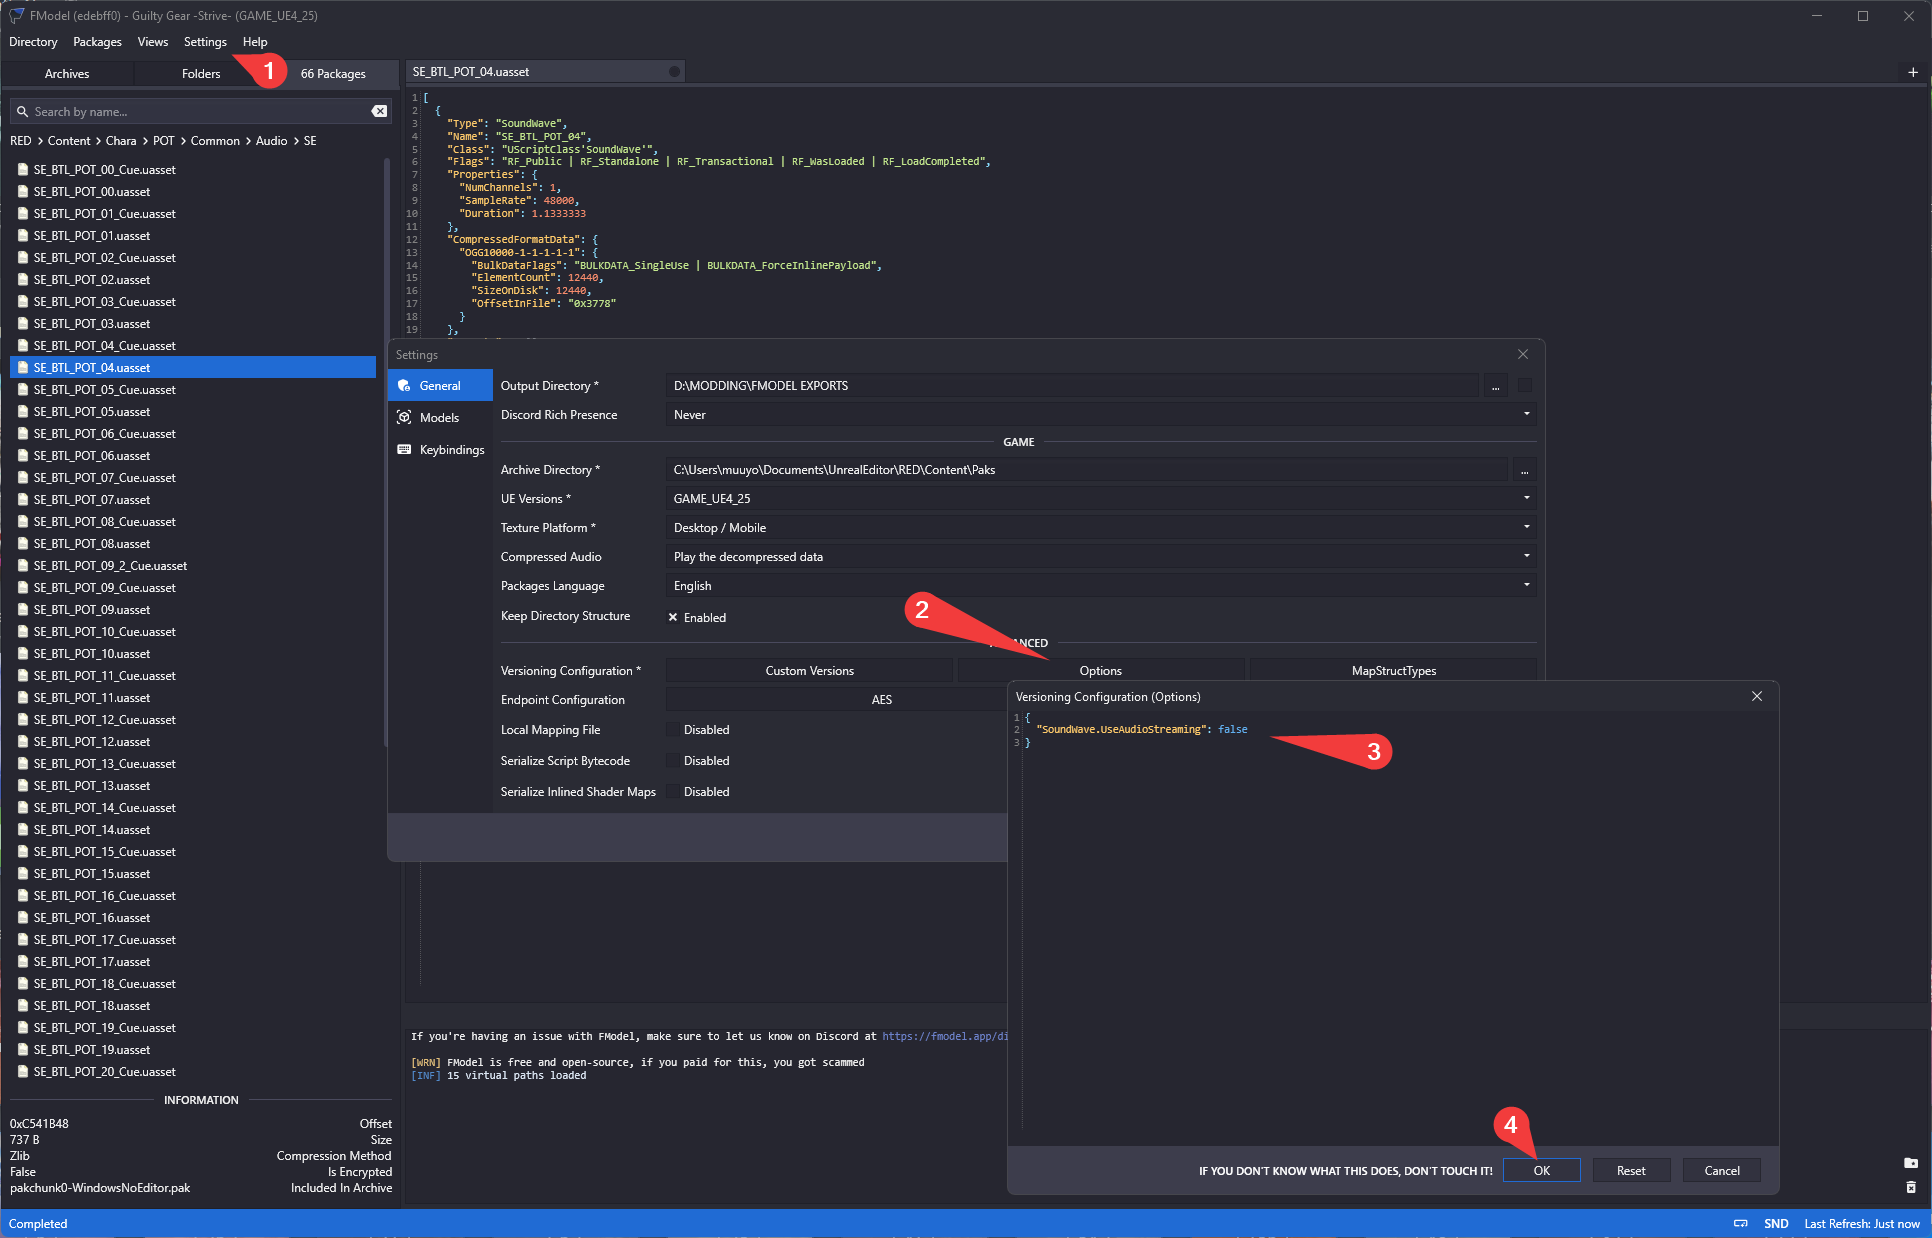
Task: Close the Settings dialog with the X
Action: (1522, 354)
